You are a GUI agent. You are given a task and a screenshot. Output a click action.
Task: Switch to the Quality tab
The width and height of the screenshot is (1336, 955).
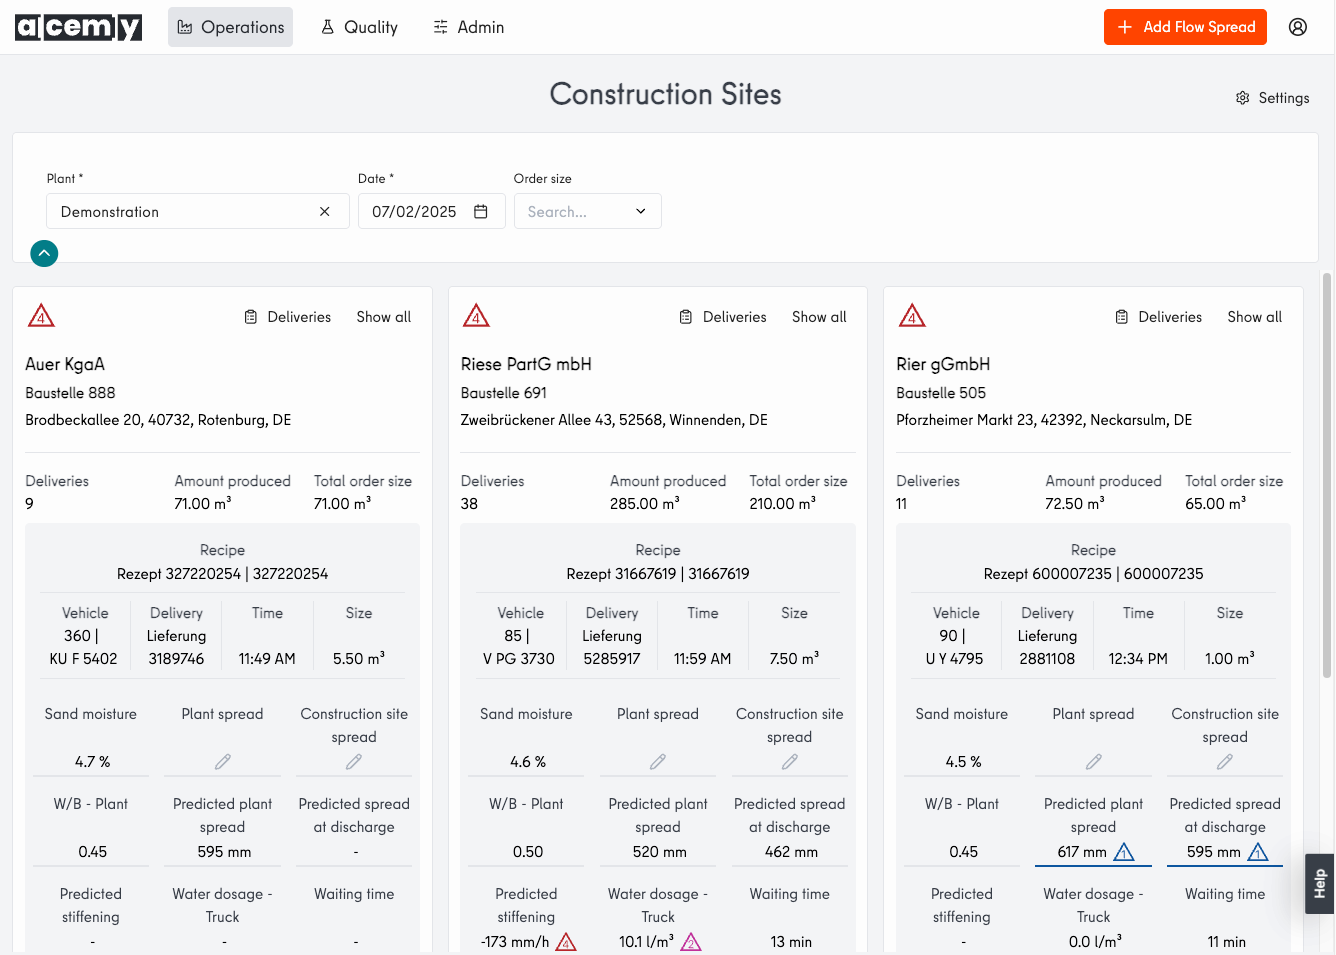[x=359, y=27]
